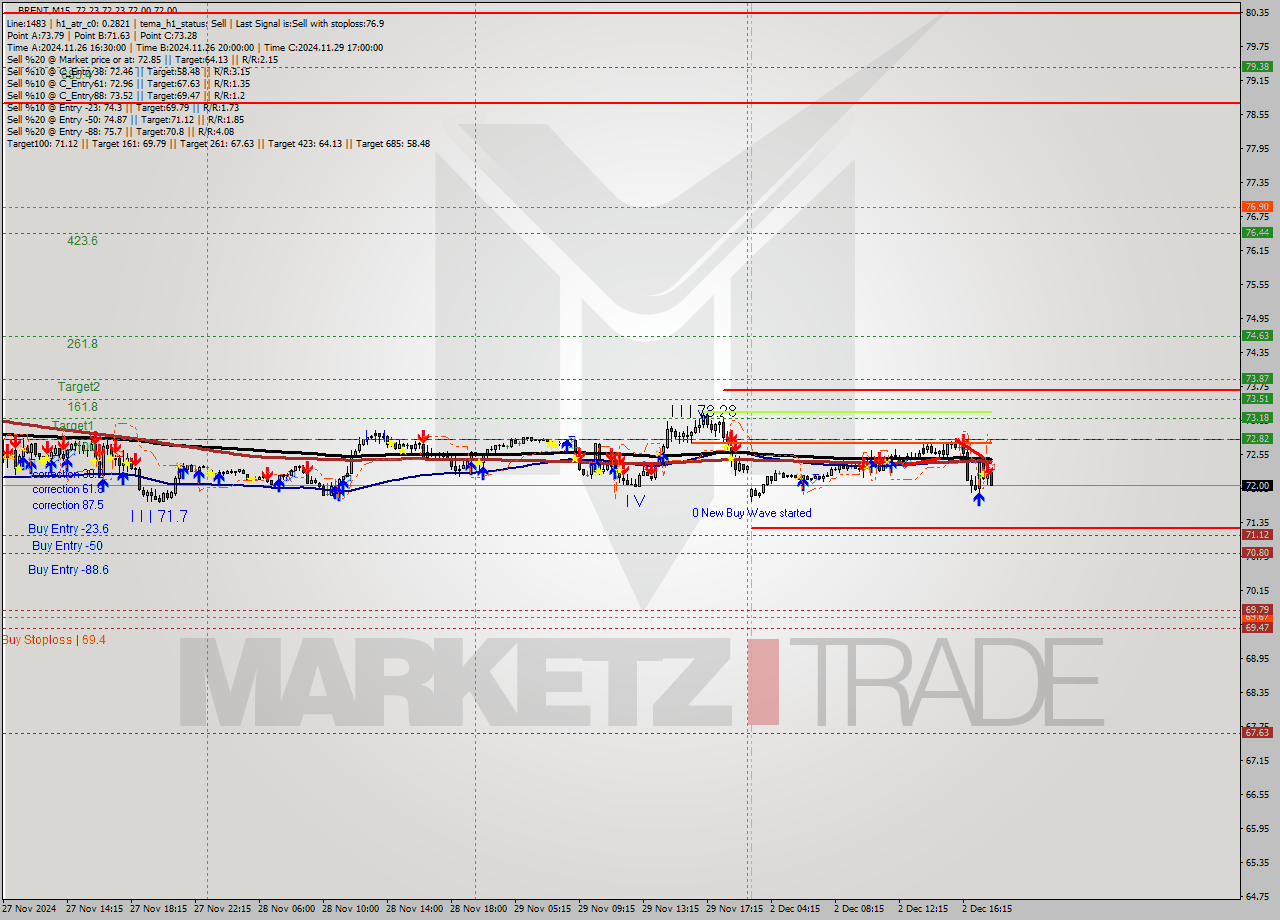Click the 423.6 Fibonacci level label
1280x920 pixels.
pyautogui.click(x=82, y=241)
